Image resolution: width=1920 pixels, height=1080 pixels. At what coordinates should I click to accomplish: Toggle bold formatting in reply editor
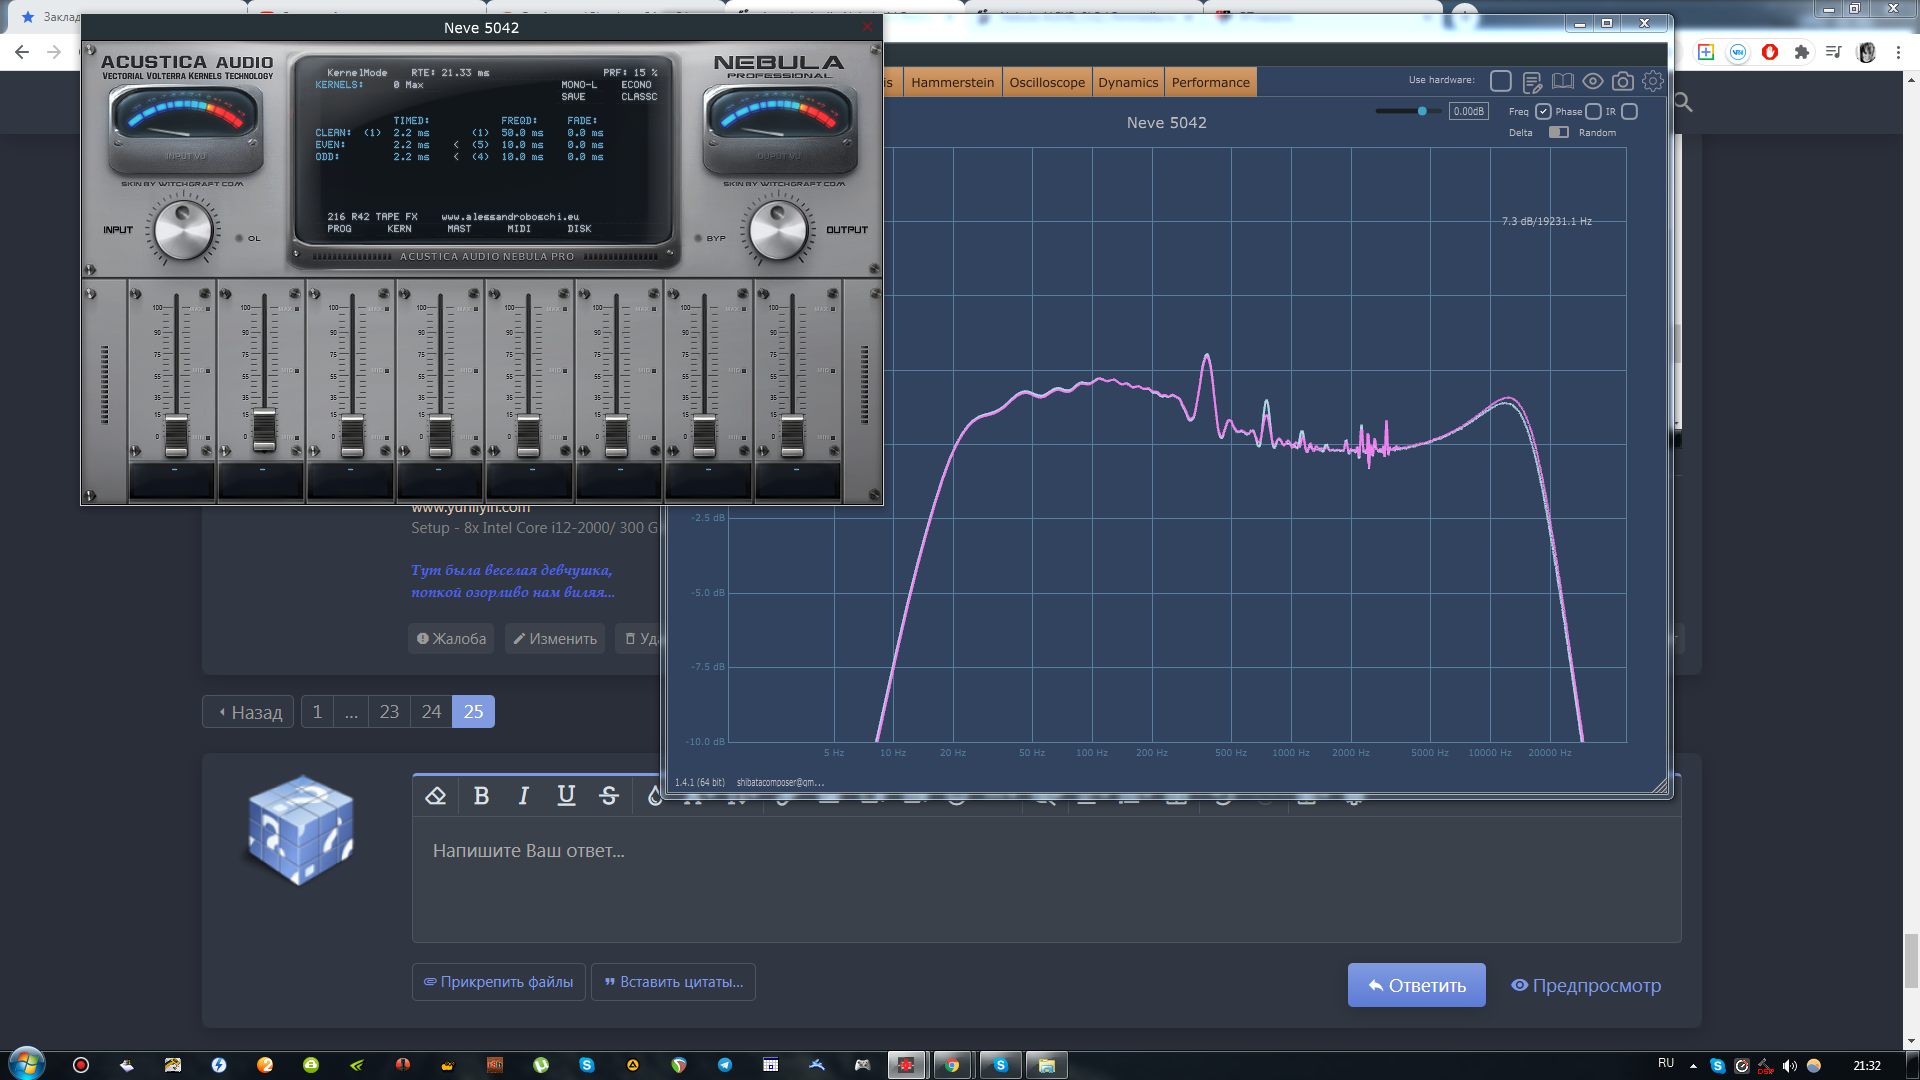[x=481, y=796]
